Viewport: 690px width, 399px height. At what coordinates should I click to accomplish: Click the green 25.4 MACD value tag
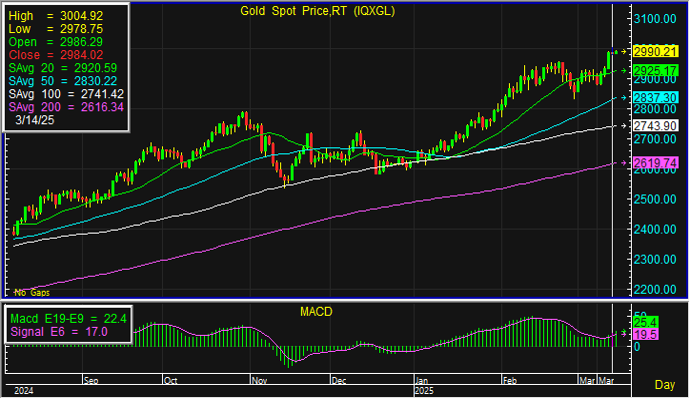(646, 322)
